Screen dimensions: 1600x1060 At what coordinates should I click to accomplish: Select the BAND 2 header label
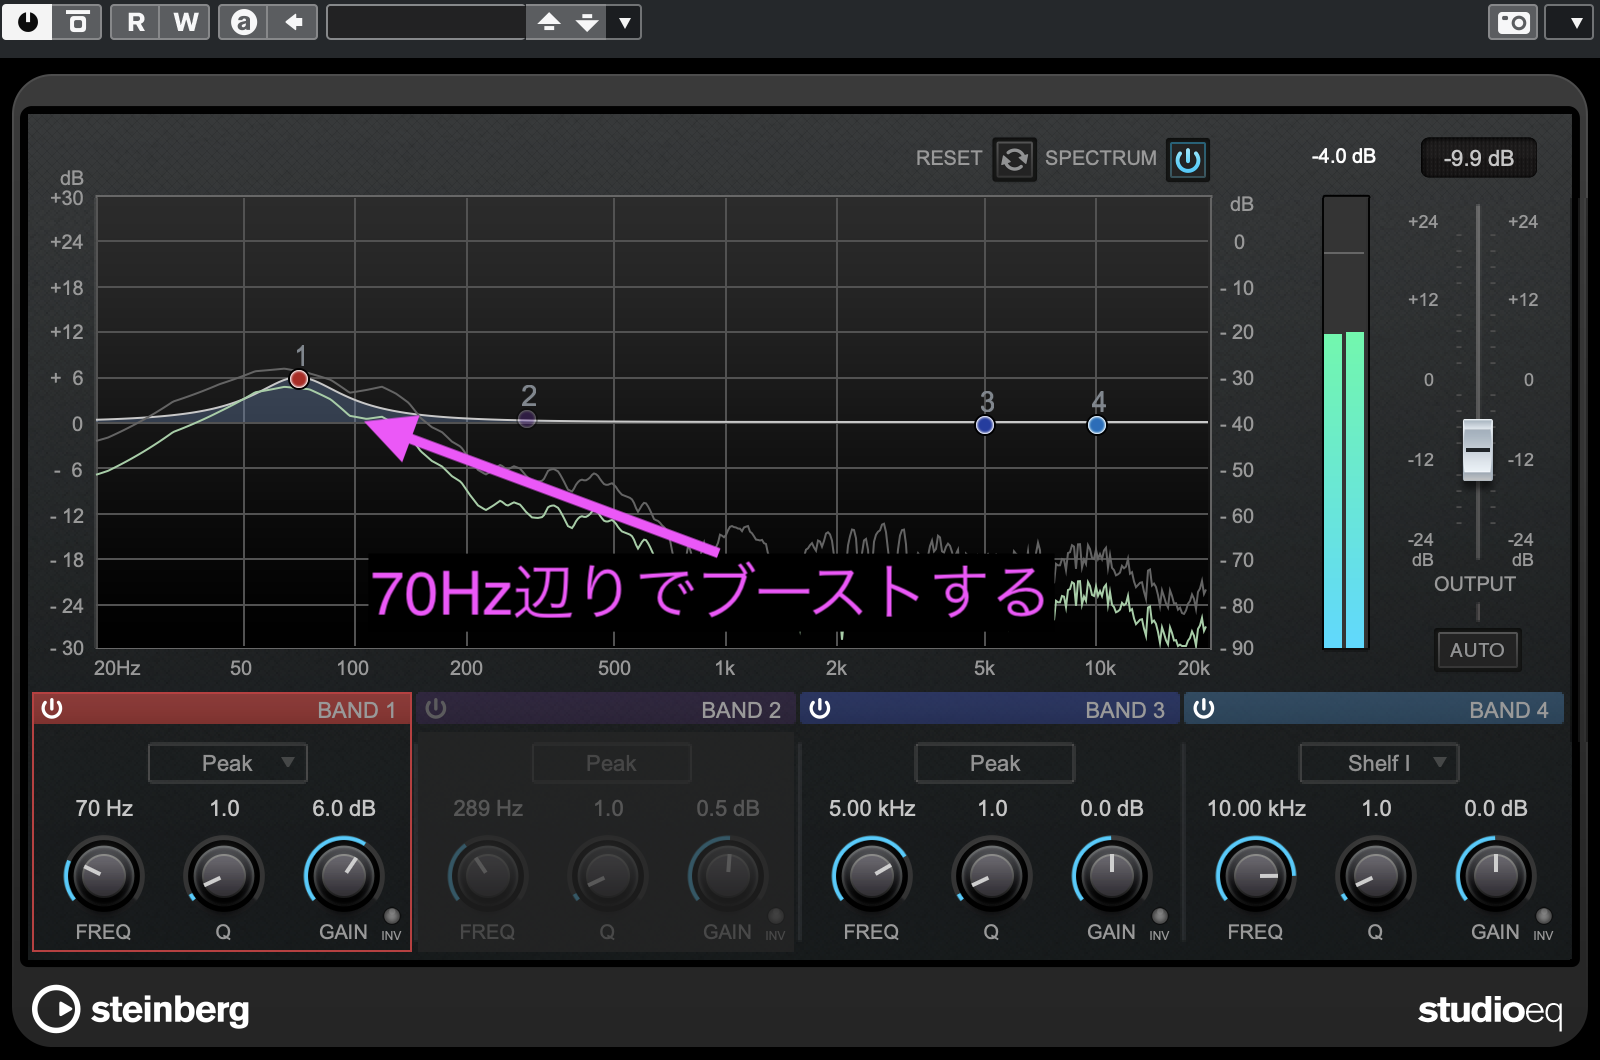741,710
